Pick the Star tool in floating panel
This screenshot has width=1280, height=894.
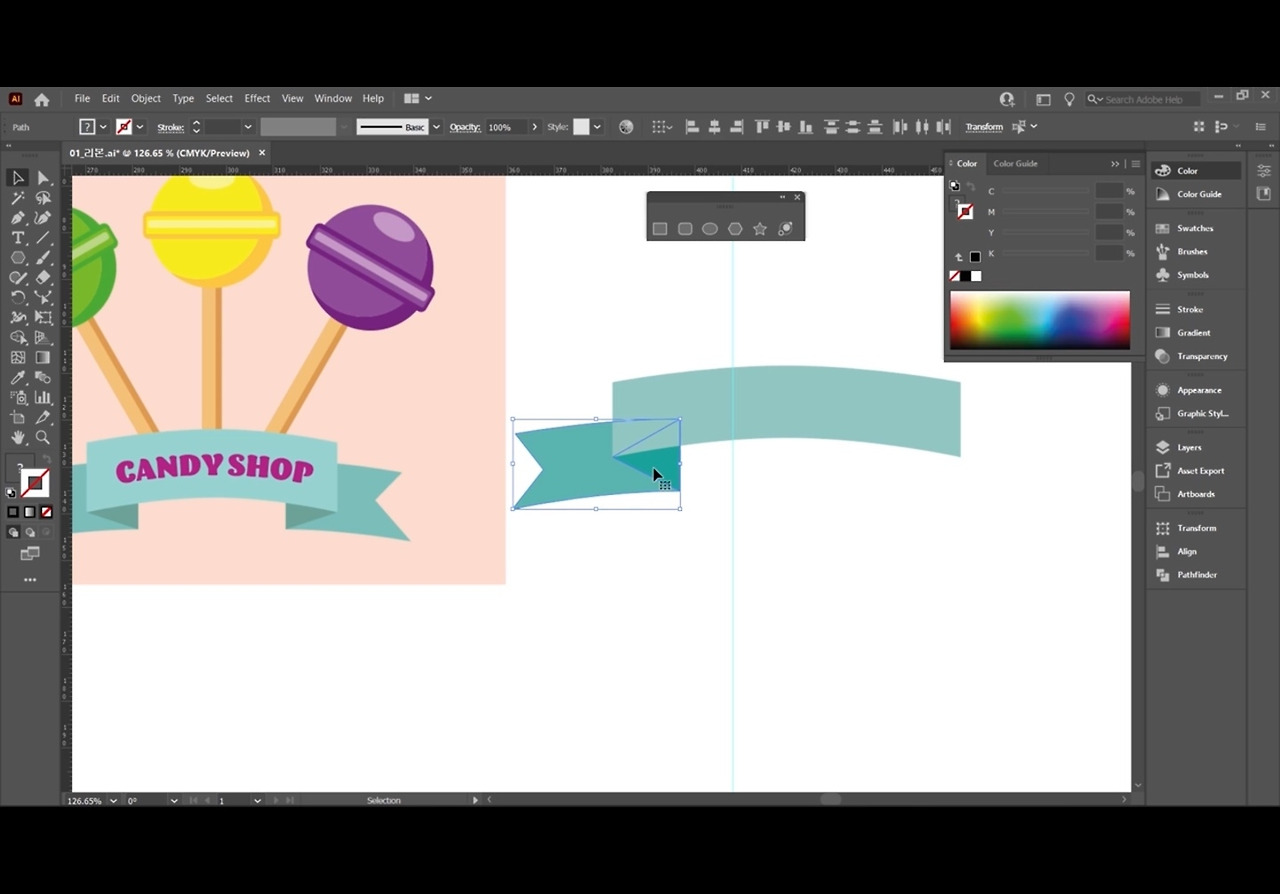(760, 229)
